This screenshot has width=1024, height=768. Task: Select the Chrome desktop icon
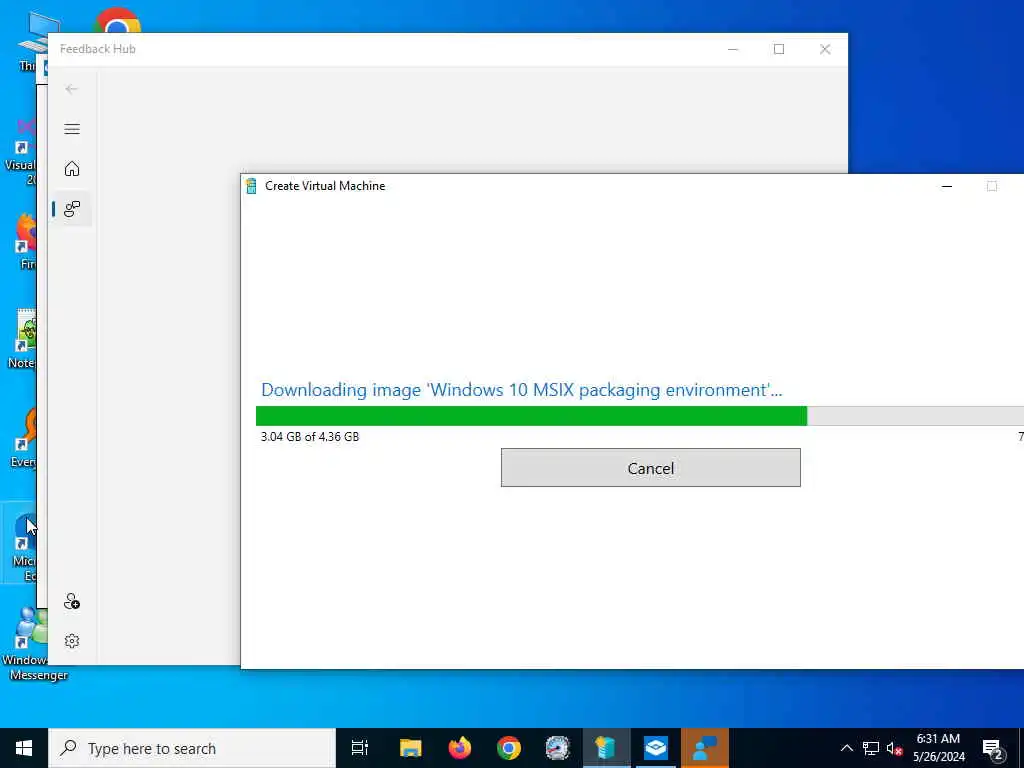[117, 21]
